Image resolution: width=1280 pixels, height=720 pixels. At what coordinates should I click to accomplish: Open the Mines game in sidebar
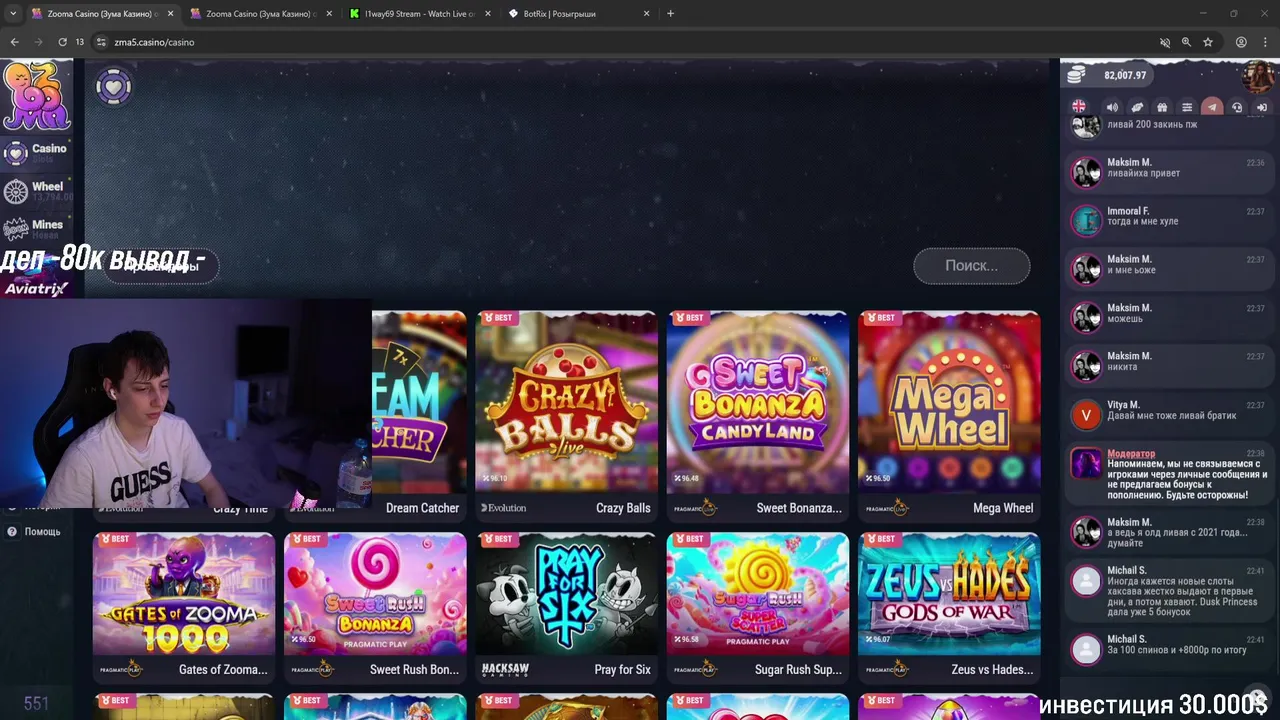coord(36,228)
